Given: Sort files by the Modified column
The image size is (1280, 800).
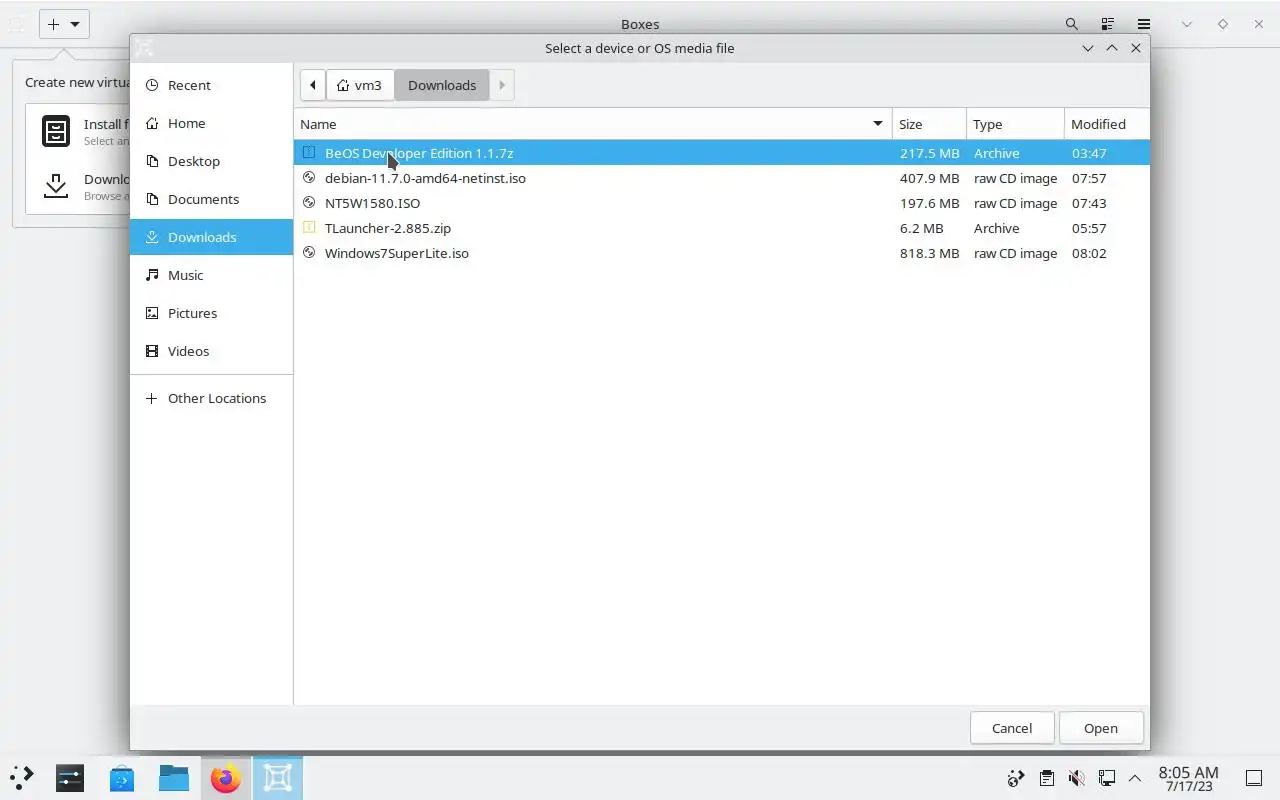Looking at the screenshot, I should point(1107,124).
